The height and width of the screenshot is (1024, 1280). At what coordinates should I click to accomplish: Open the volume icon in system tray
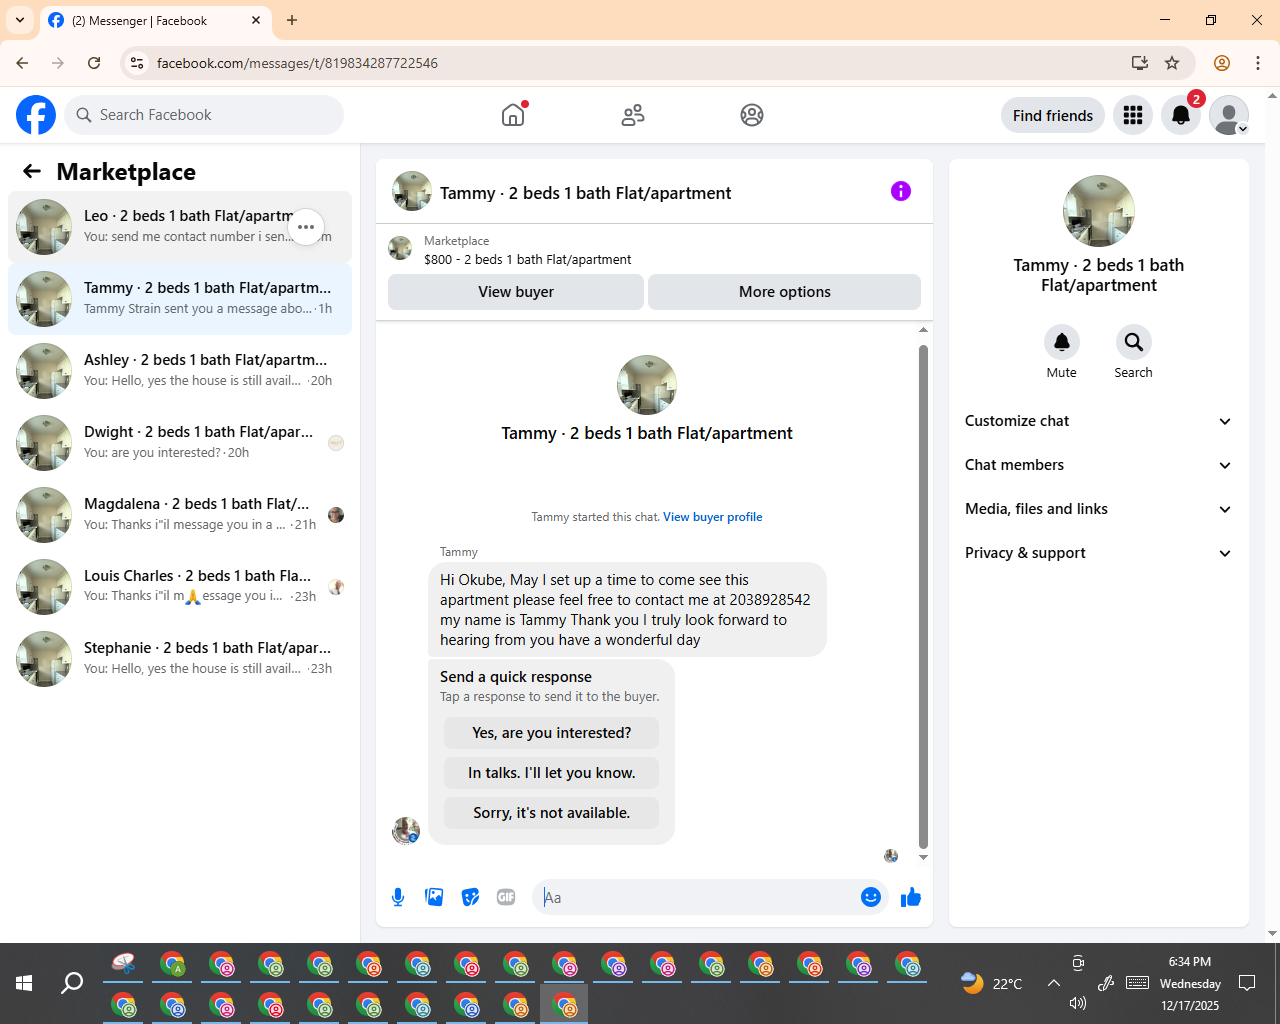tap(1077, 1003)
